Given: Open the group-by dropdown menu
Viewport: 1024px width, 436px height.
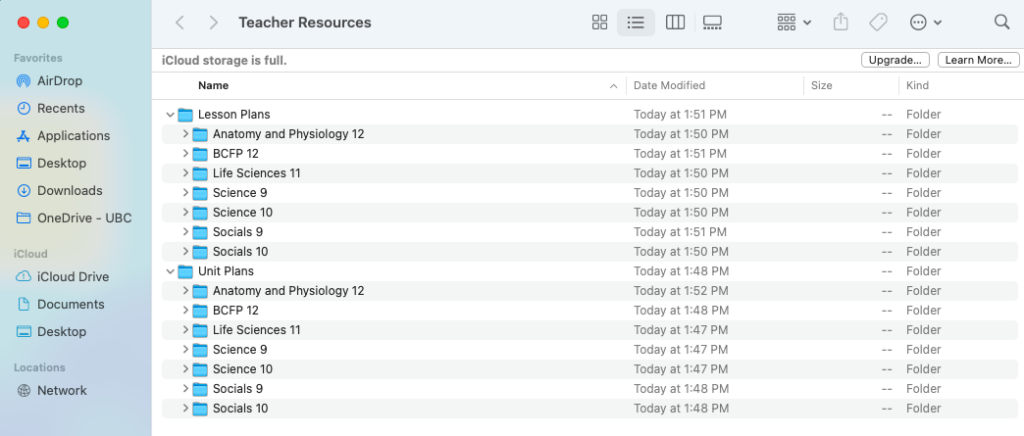Looking at the screenshot, I should [793, 22].
